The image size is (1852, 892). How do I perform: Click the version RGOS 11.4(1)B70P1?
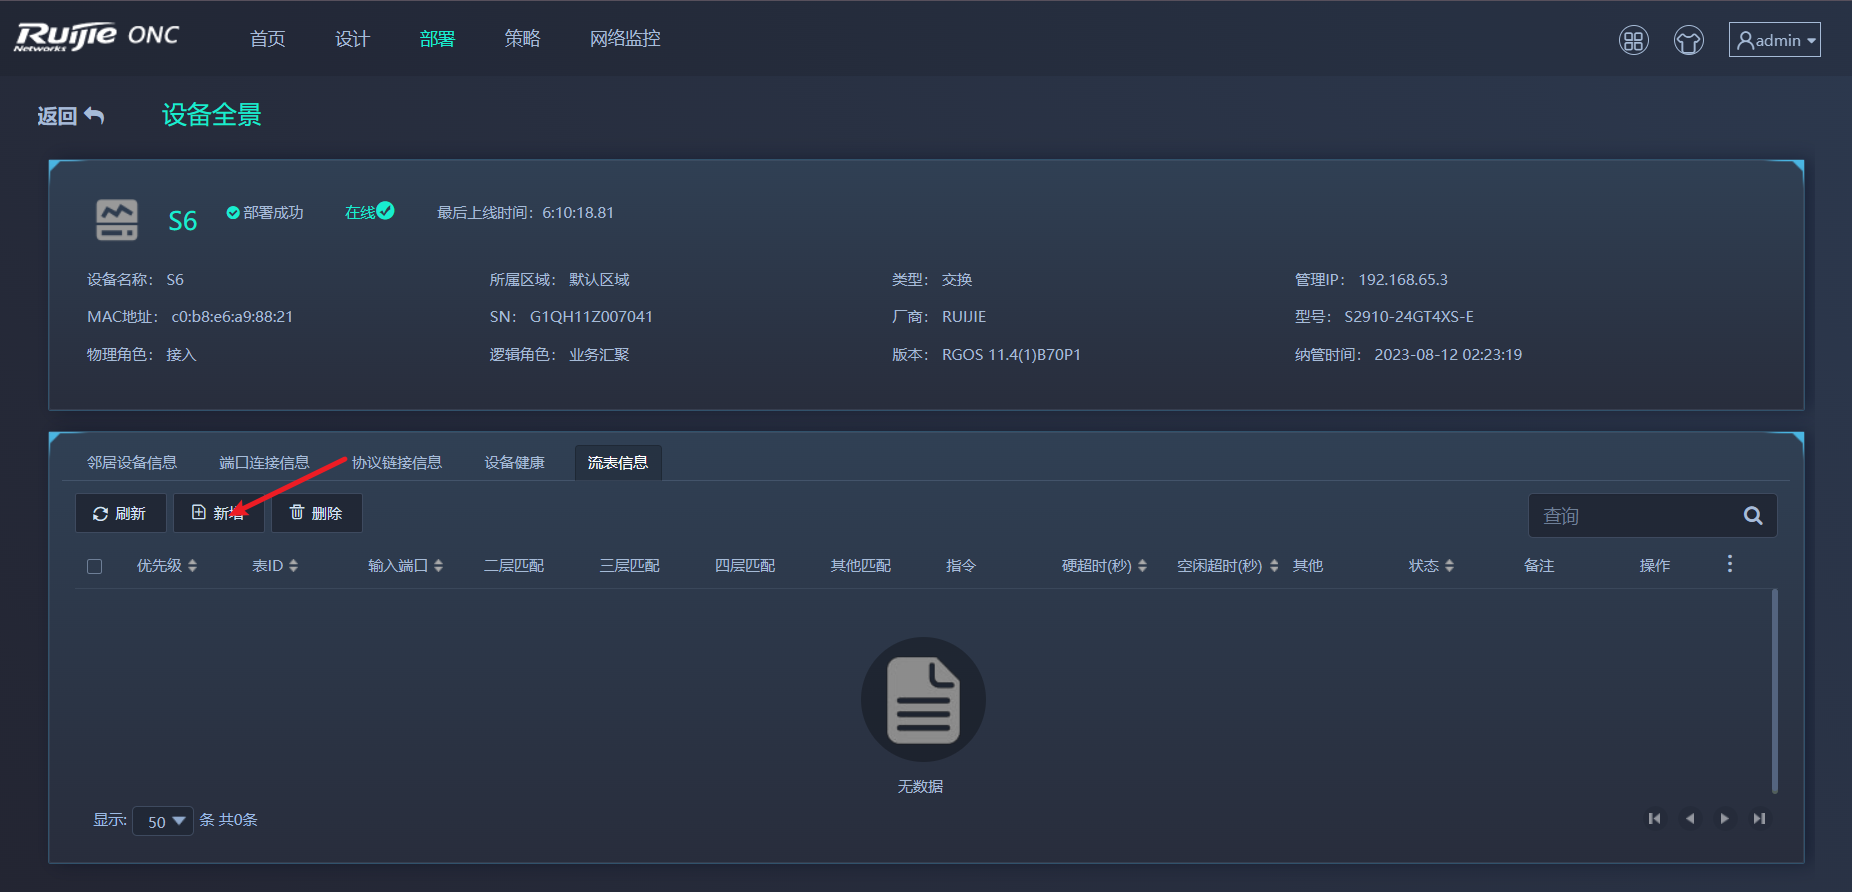1011,355
